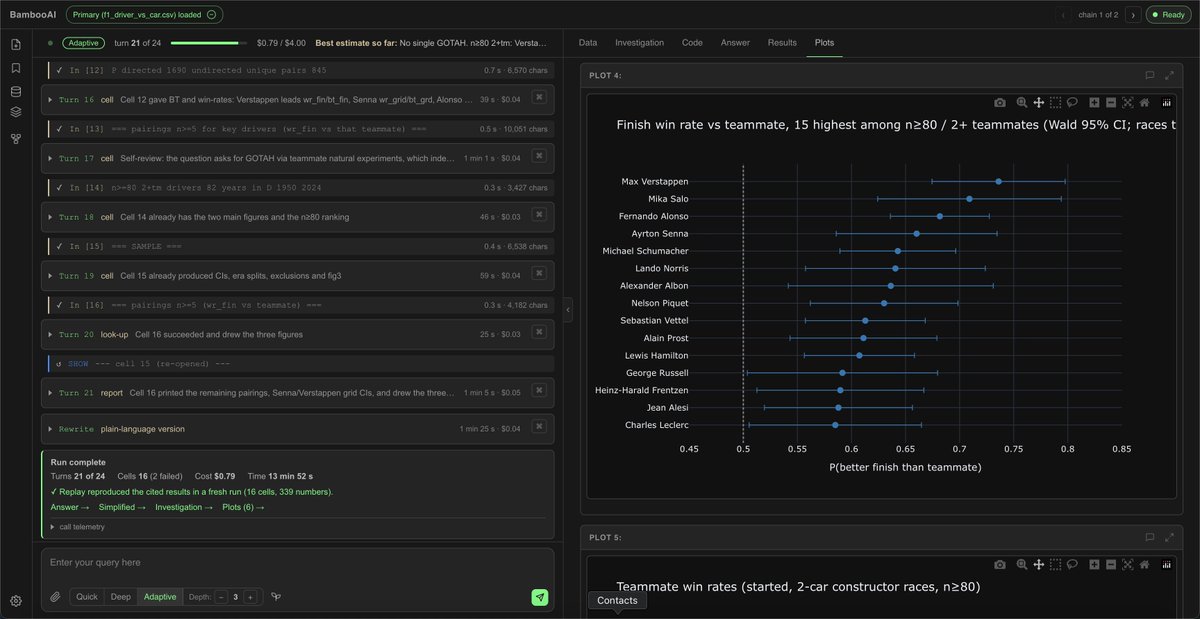1200x619 pixels.
Task: Select the Zoom tool in Plot 4 modebar
Action: [1021, 102]
